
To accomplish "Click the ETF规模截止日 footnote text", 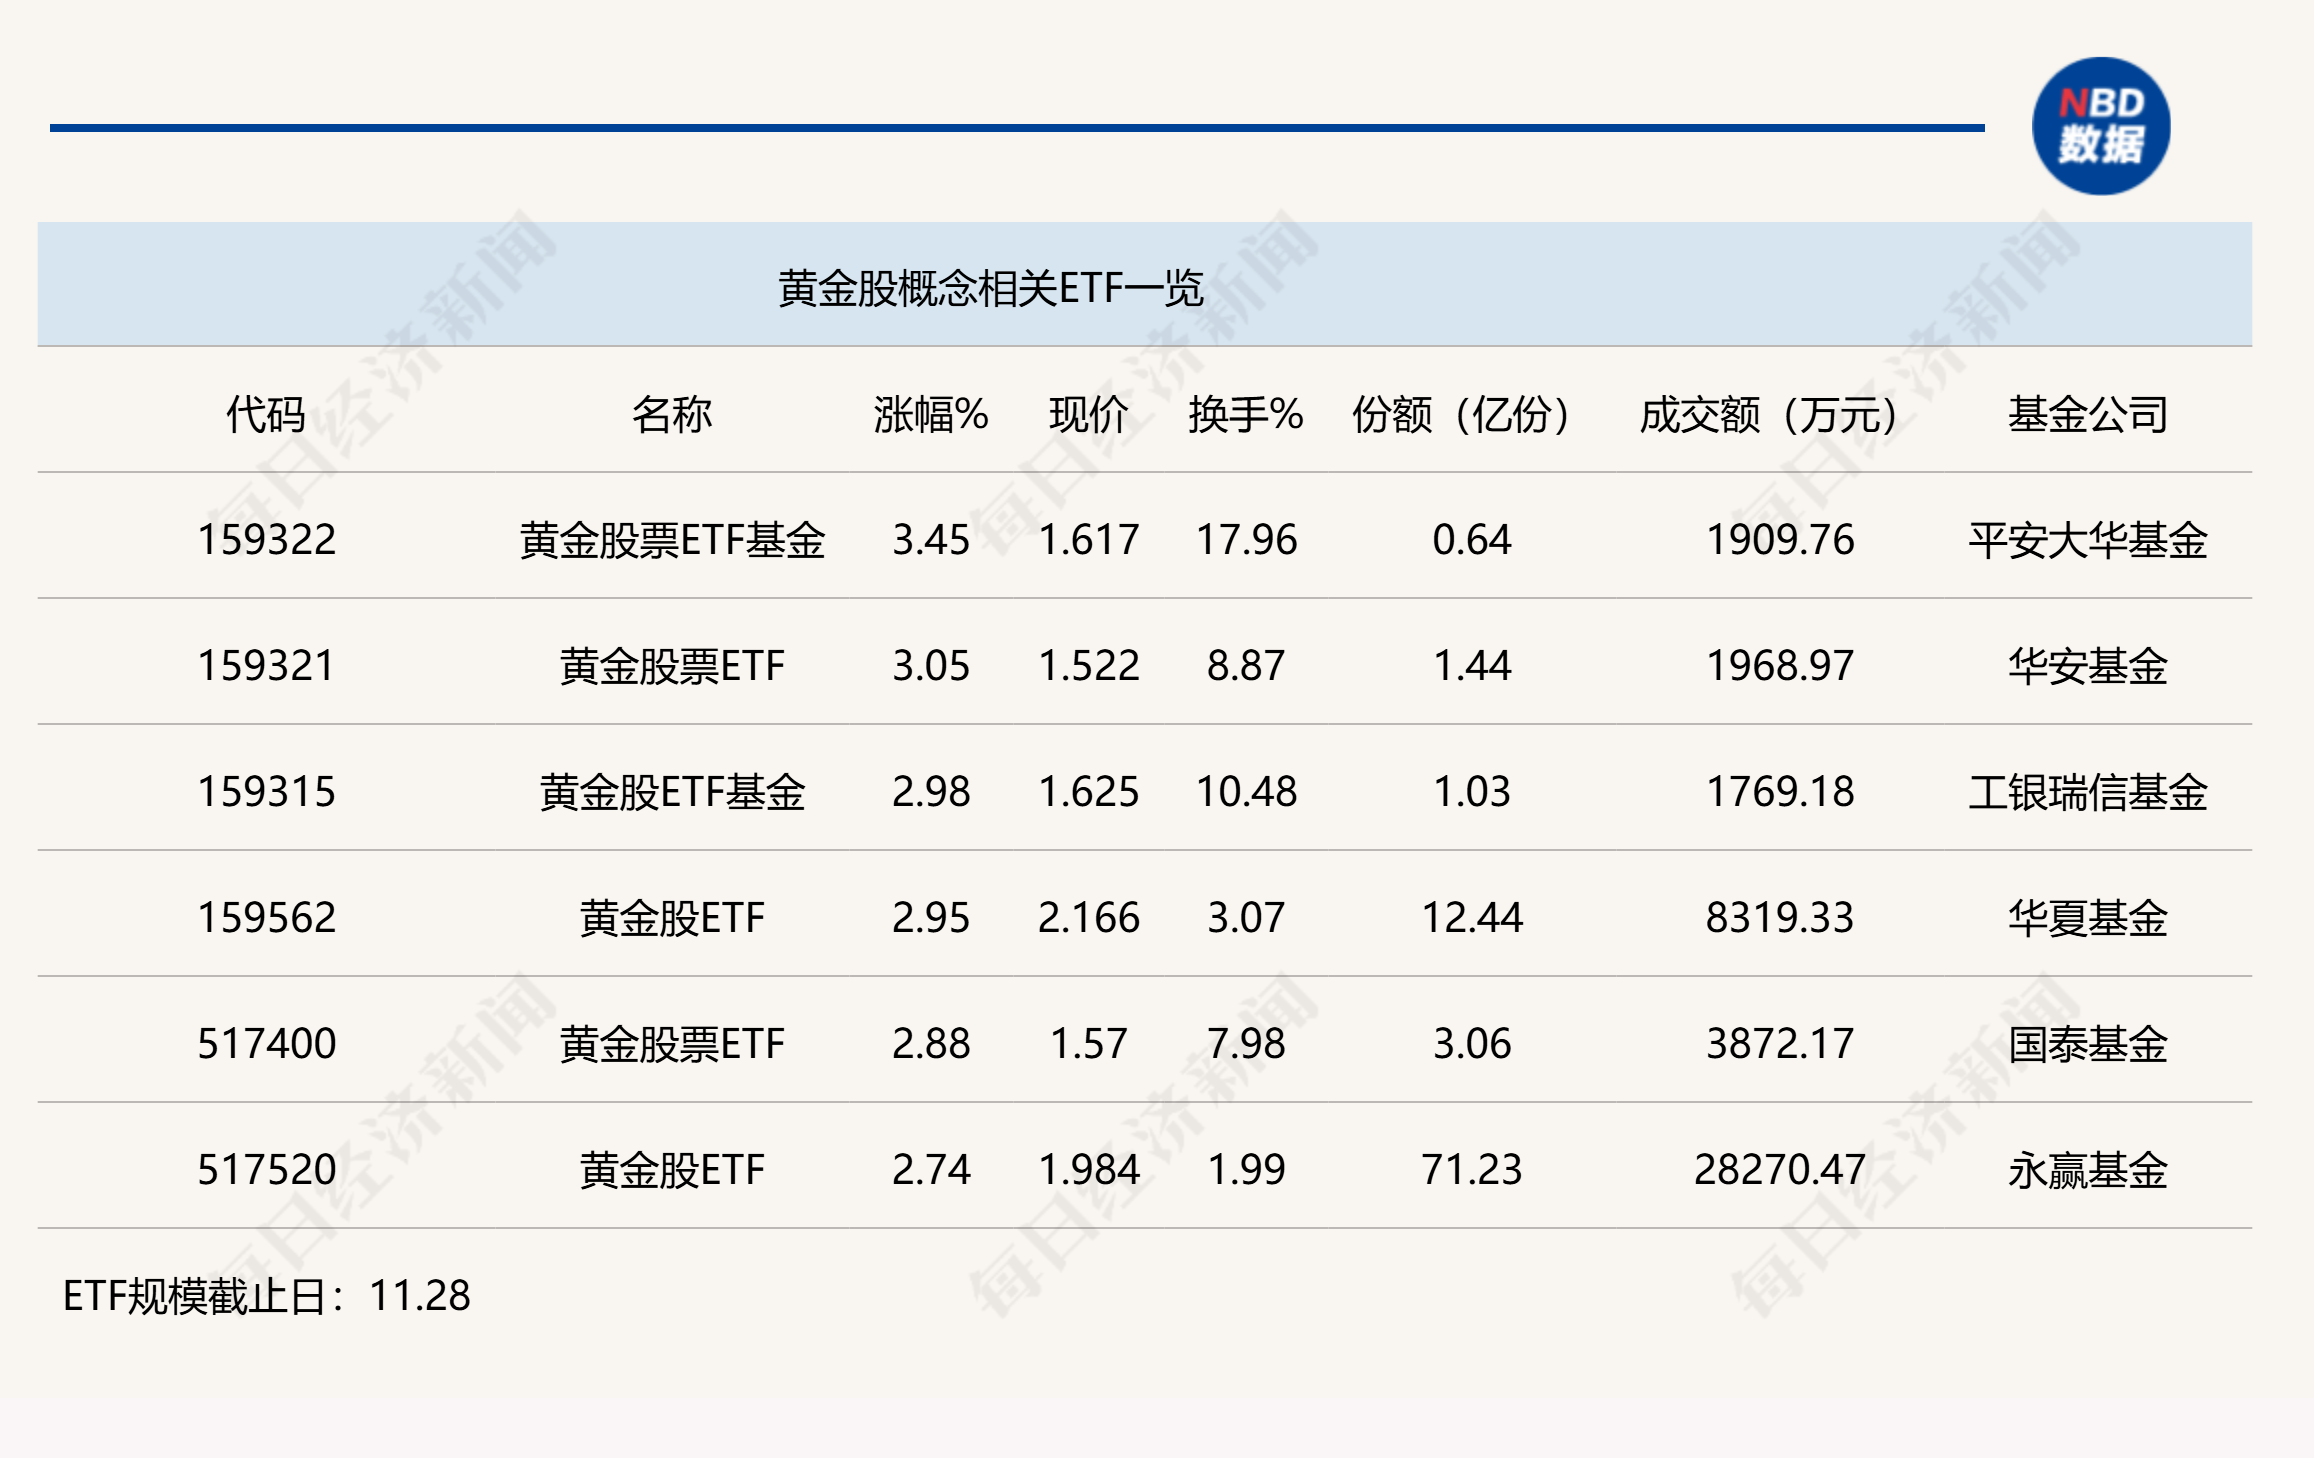I will 266,1296.
